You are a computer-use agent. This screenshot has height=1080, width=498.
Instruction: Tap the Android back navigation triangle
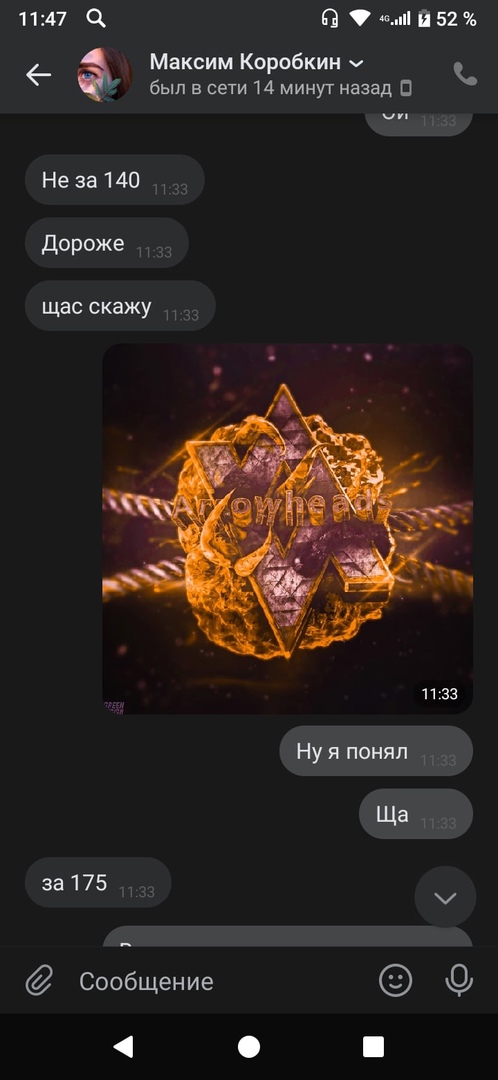[123, 1046]
